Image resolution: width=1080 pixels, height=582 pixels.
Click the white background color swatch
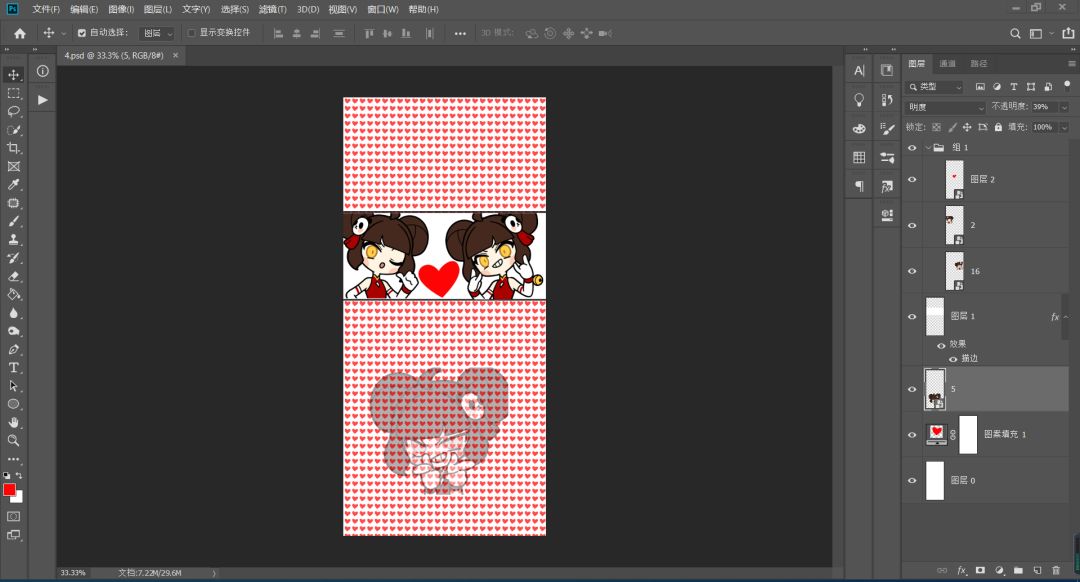point(19,498)
